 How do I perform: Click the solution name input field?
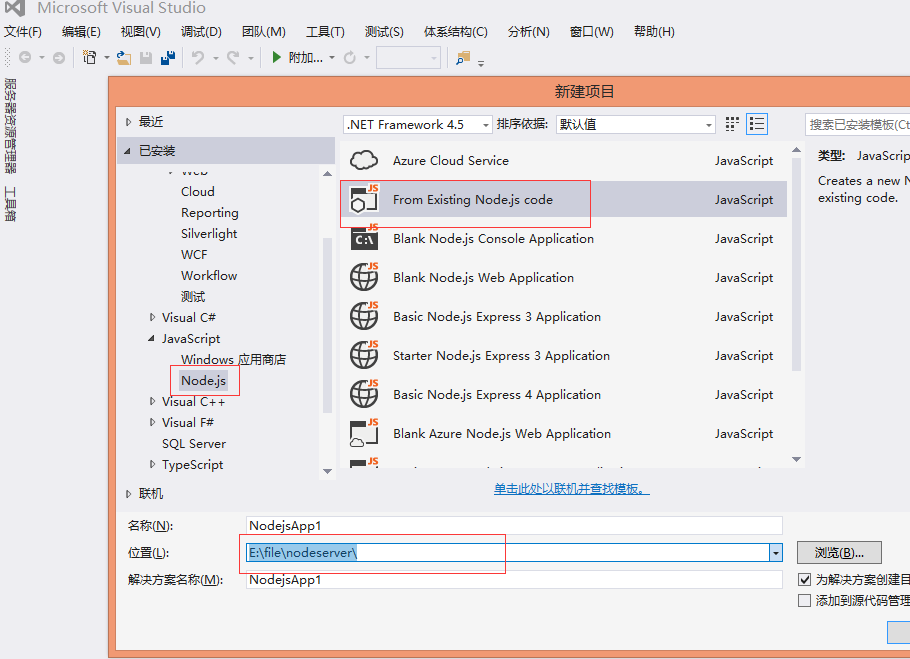click(x=514, y=580)
